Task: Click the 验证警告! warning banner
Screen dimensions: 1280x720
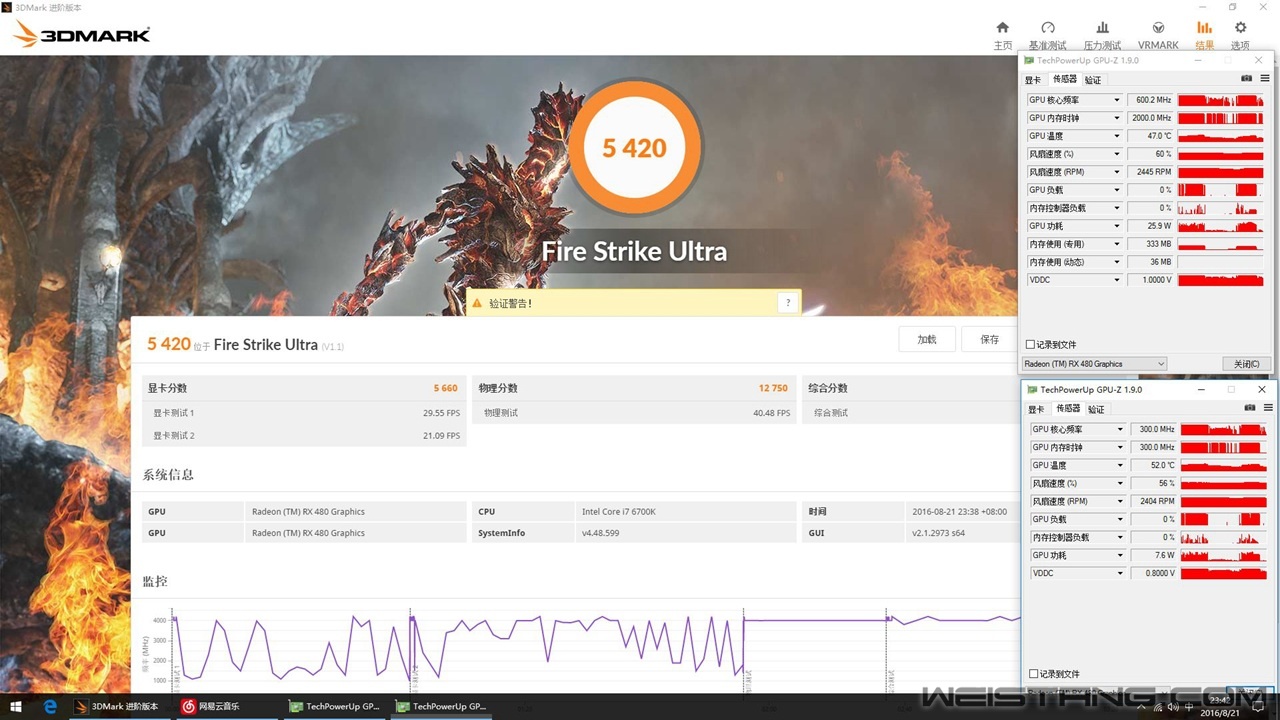Action: [633, 303]
